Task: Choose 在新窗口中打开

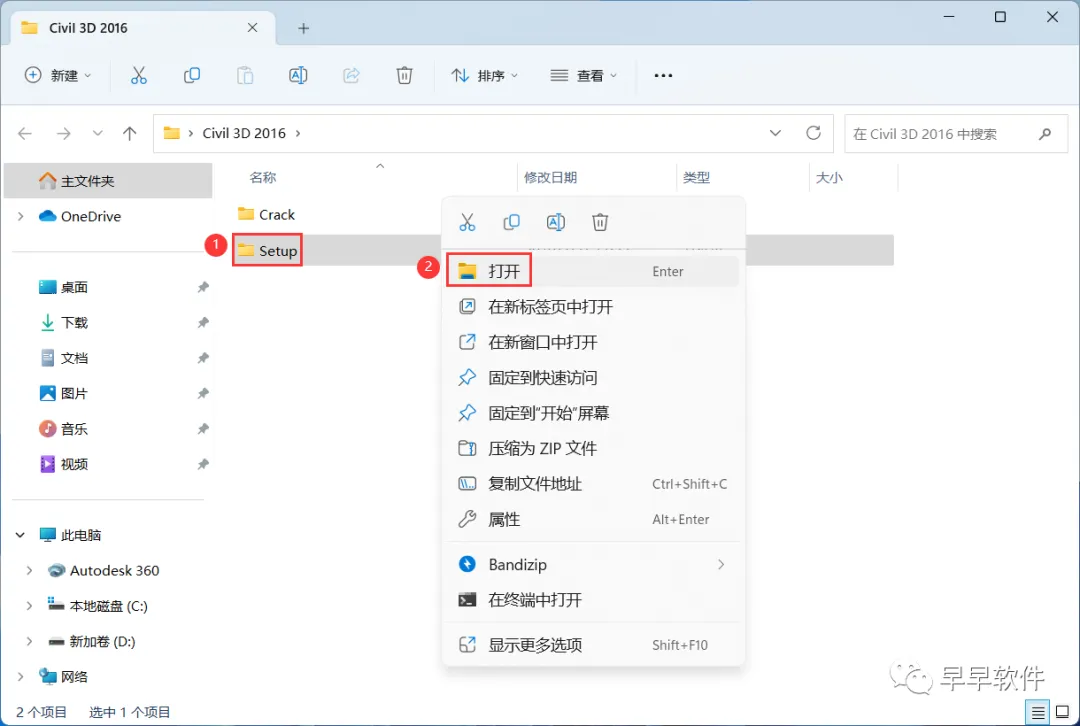Action: point(593,342)
